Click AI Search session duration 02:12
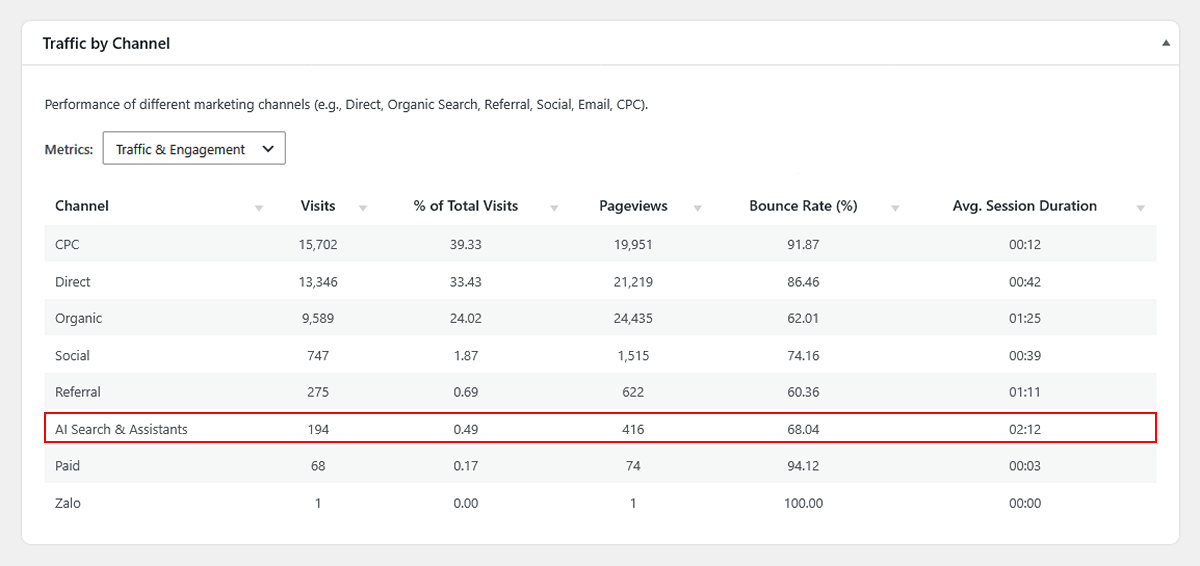 click(x=1025, y=429)
